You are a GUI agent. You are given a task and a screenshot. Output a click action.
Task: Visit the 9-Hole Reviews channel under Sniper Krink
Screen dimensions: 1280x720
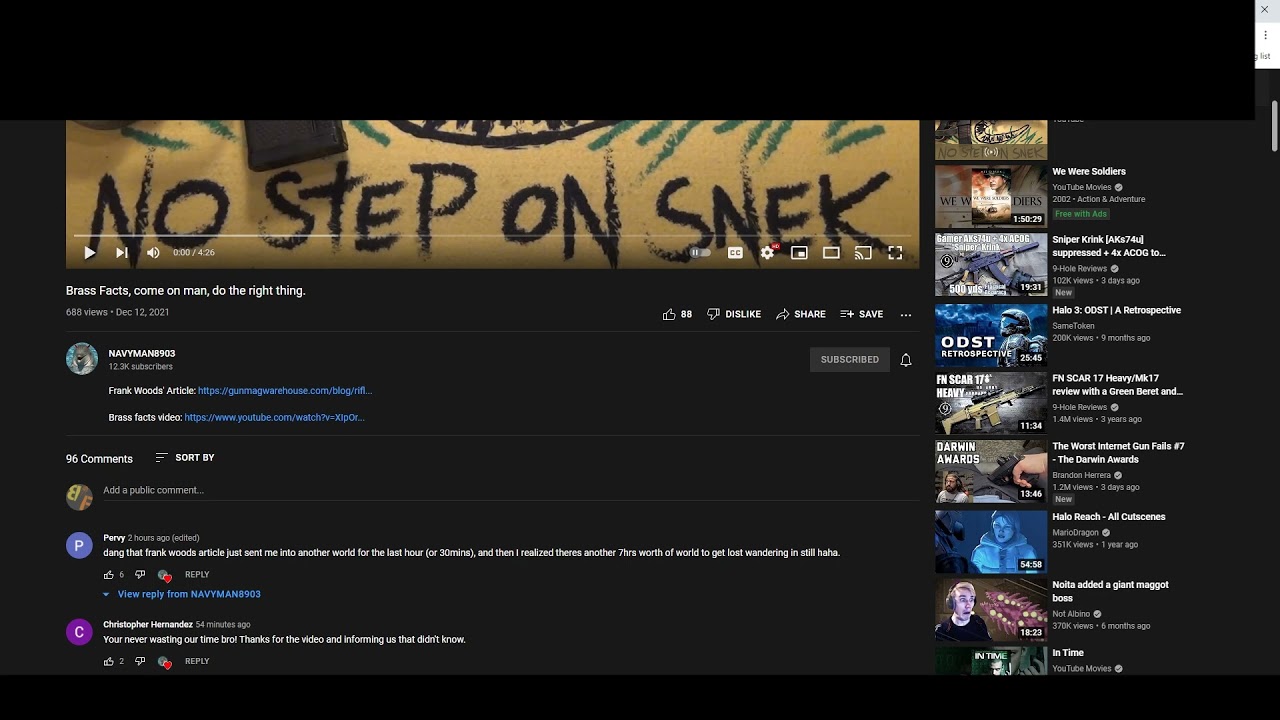click(1080, 269)
